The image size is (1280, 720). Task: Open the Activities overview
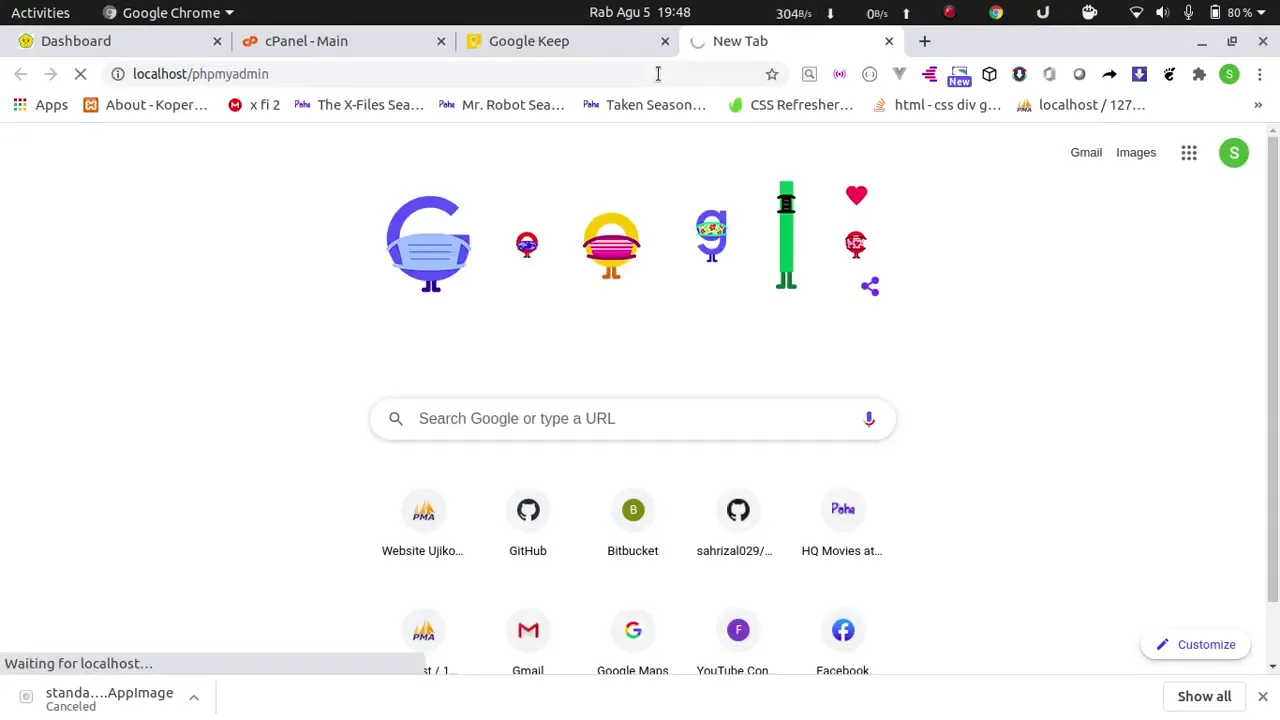click(x=40, y=12)
